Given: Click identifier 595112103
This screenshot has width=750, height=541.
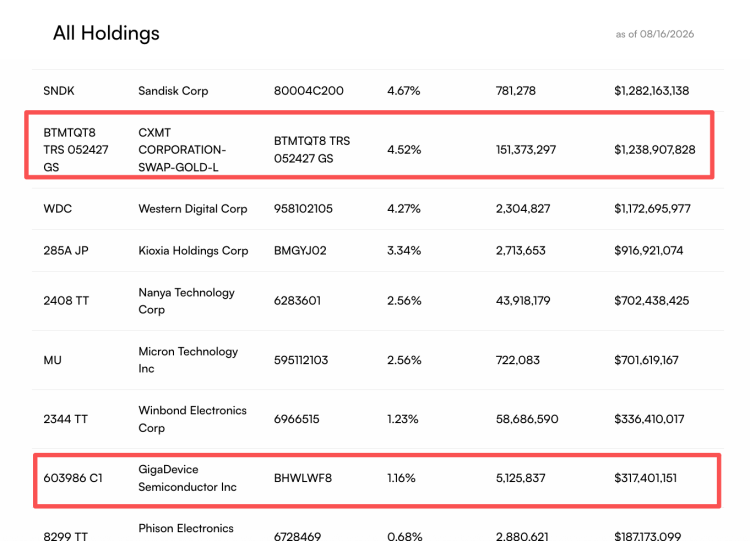Looking at the screenshot, I should (x=301, y=360).
